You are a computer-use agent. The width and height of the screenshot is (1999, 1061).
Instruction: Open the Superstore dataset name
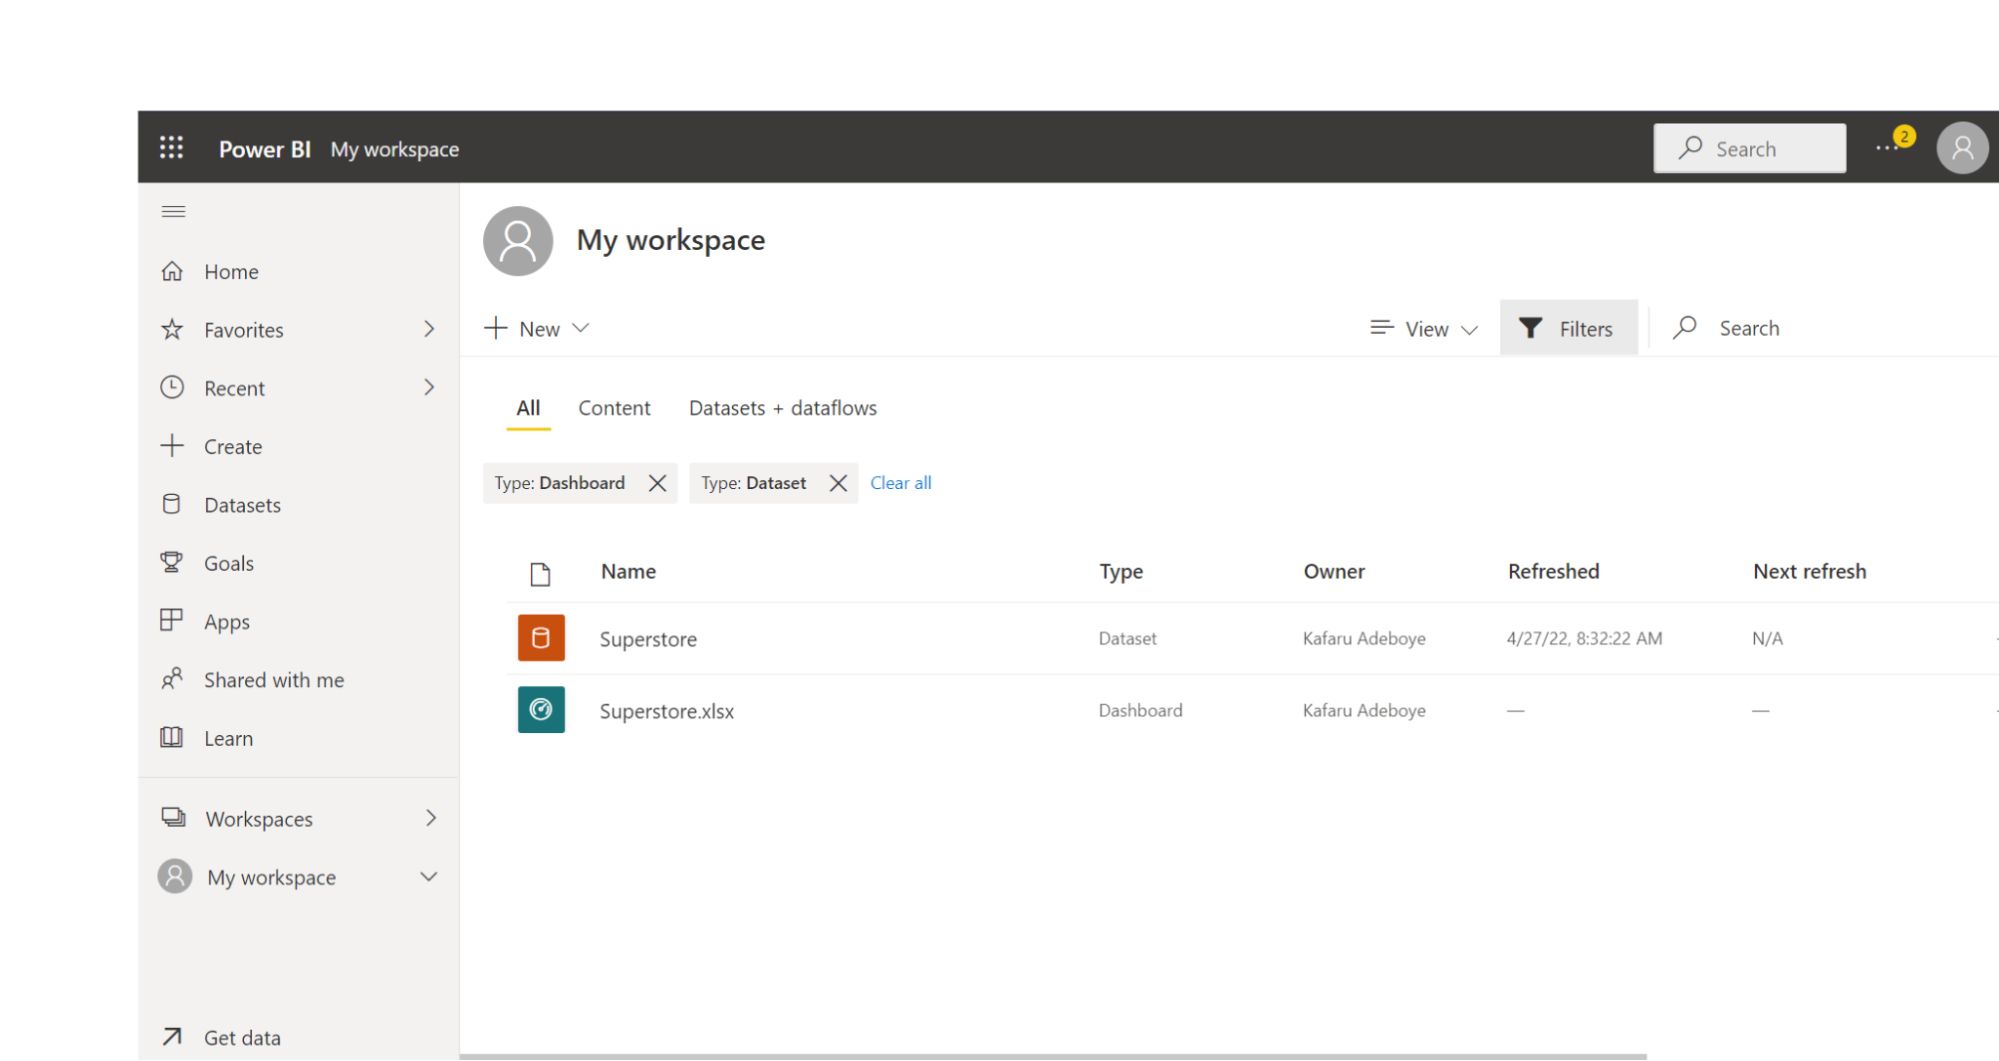[x=648, y=639]
